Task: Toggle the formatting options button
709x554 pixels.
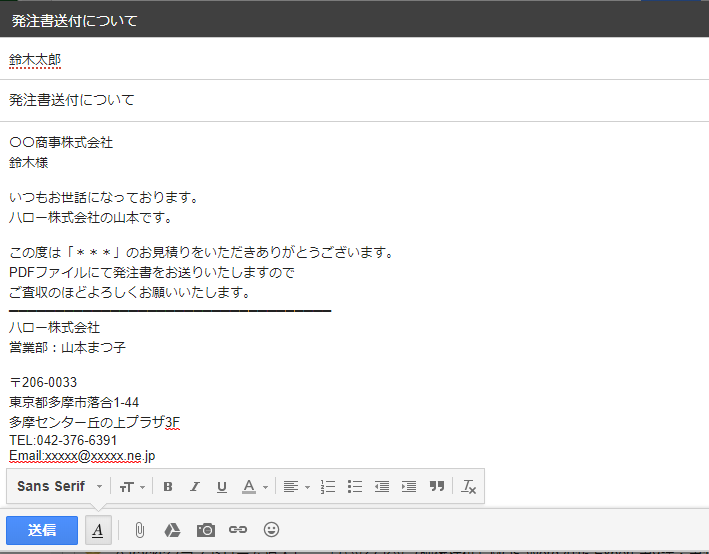Action: click(97, 530)
